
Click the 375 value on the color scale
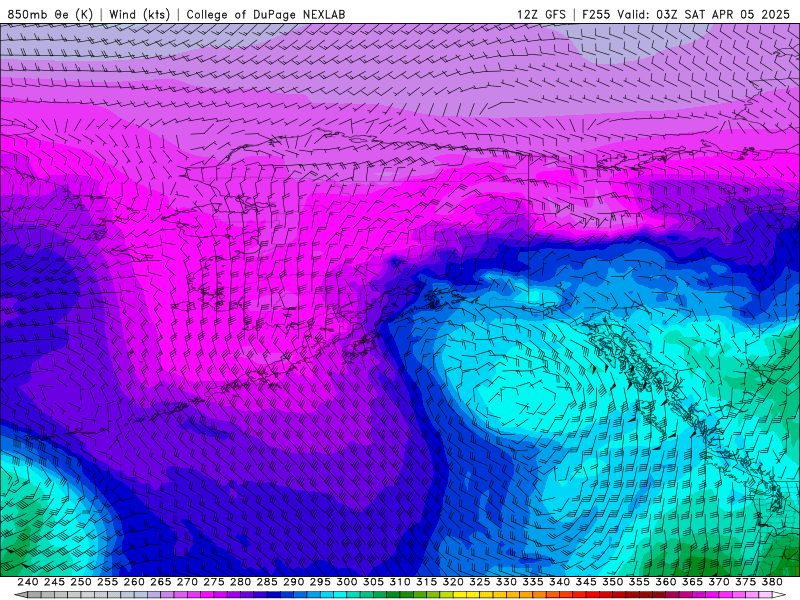click(745, 582)
